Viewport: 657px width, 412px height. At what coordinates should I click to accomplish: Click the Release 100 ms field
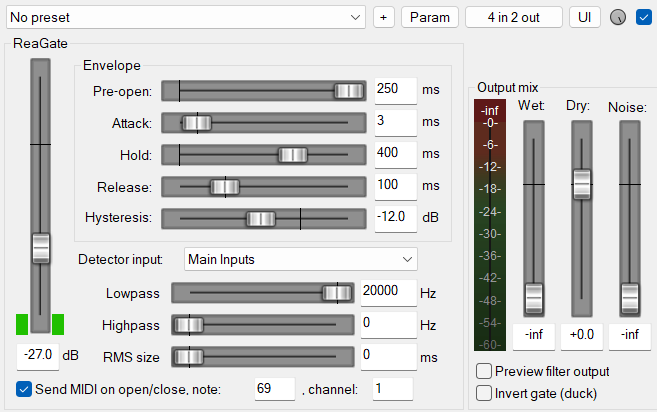pyautogui.click(x=396, y=186)
